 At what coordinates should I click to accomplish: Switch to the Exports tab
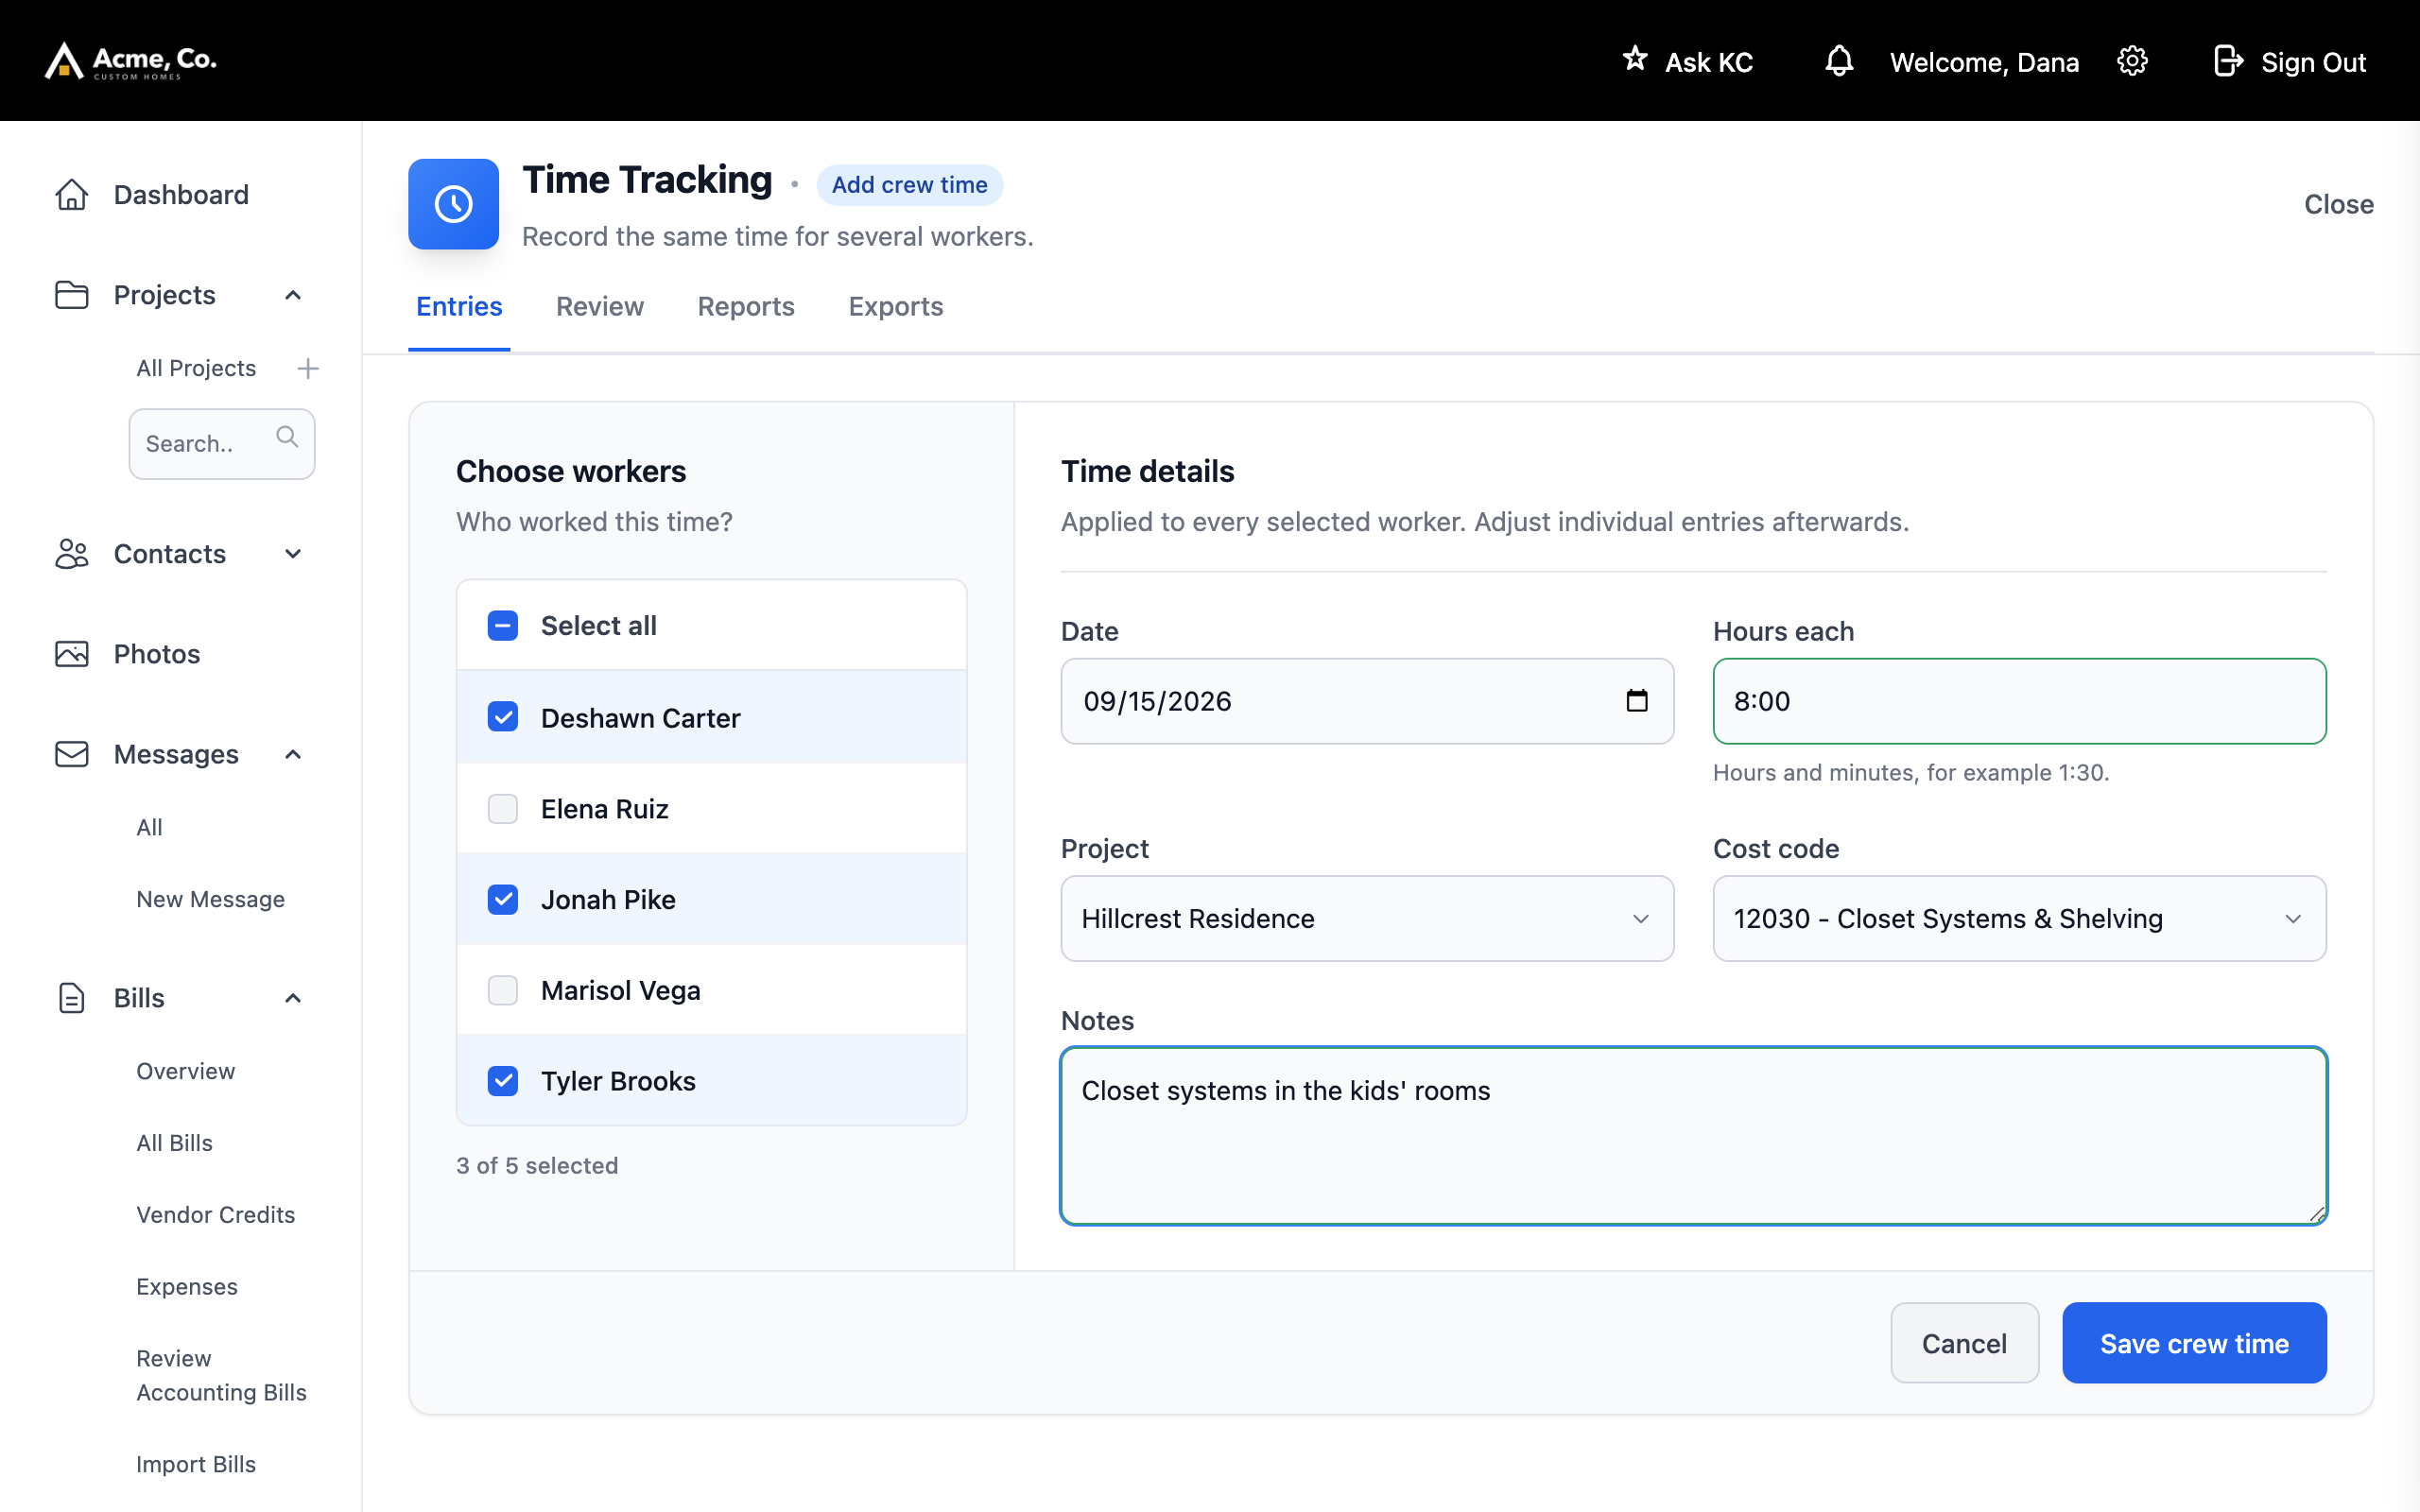click(895, 307)
